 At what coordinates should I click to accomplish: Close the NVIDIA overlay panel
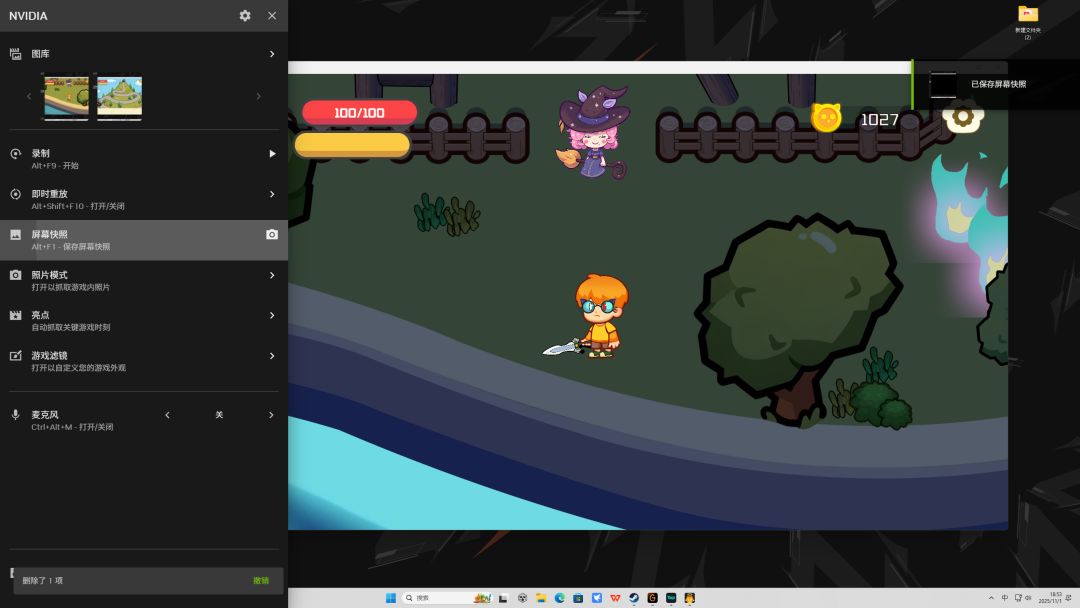[x=272, y=15]
